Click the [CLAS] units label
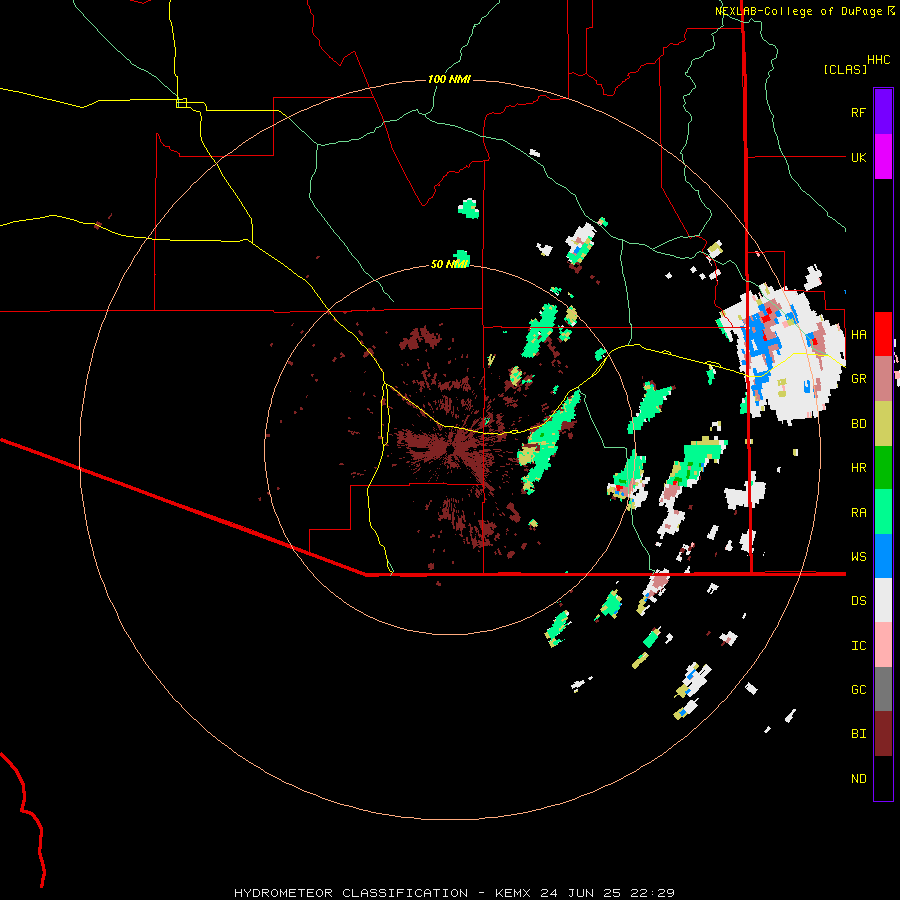Screen dimensions: 900x900 pyautogui.click(x=845, y=69)
